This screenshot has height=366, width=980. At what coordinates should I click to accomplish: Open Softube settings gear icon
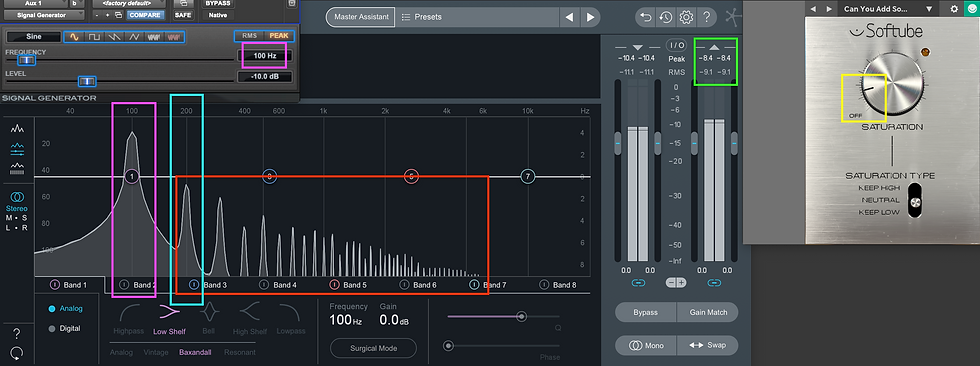point(954,9)
